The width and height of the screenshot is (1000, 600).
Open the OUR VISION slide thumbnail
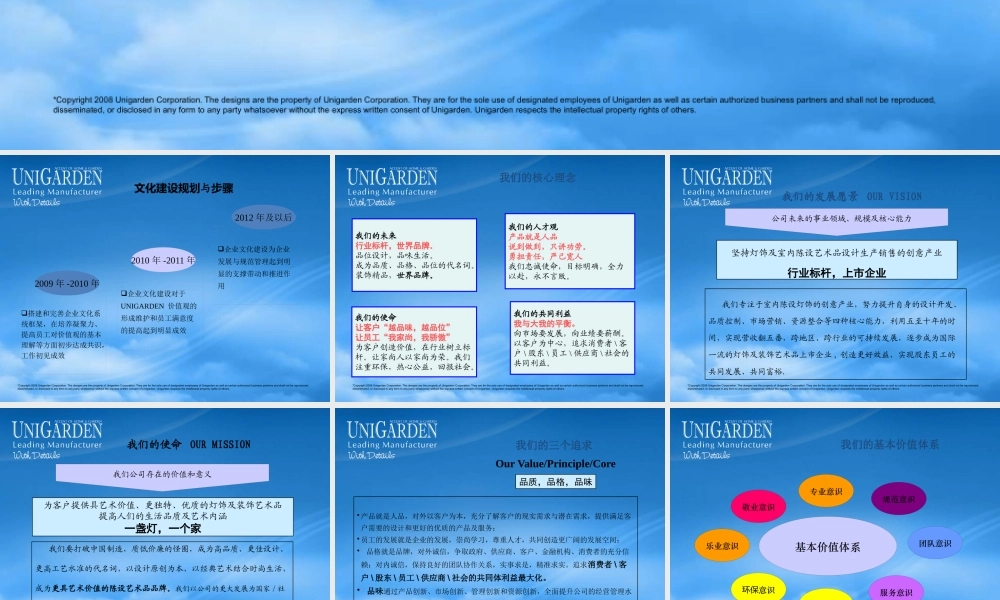pyautogui.click(x=835, y=279)
